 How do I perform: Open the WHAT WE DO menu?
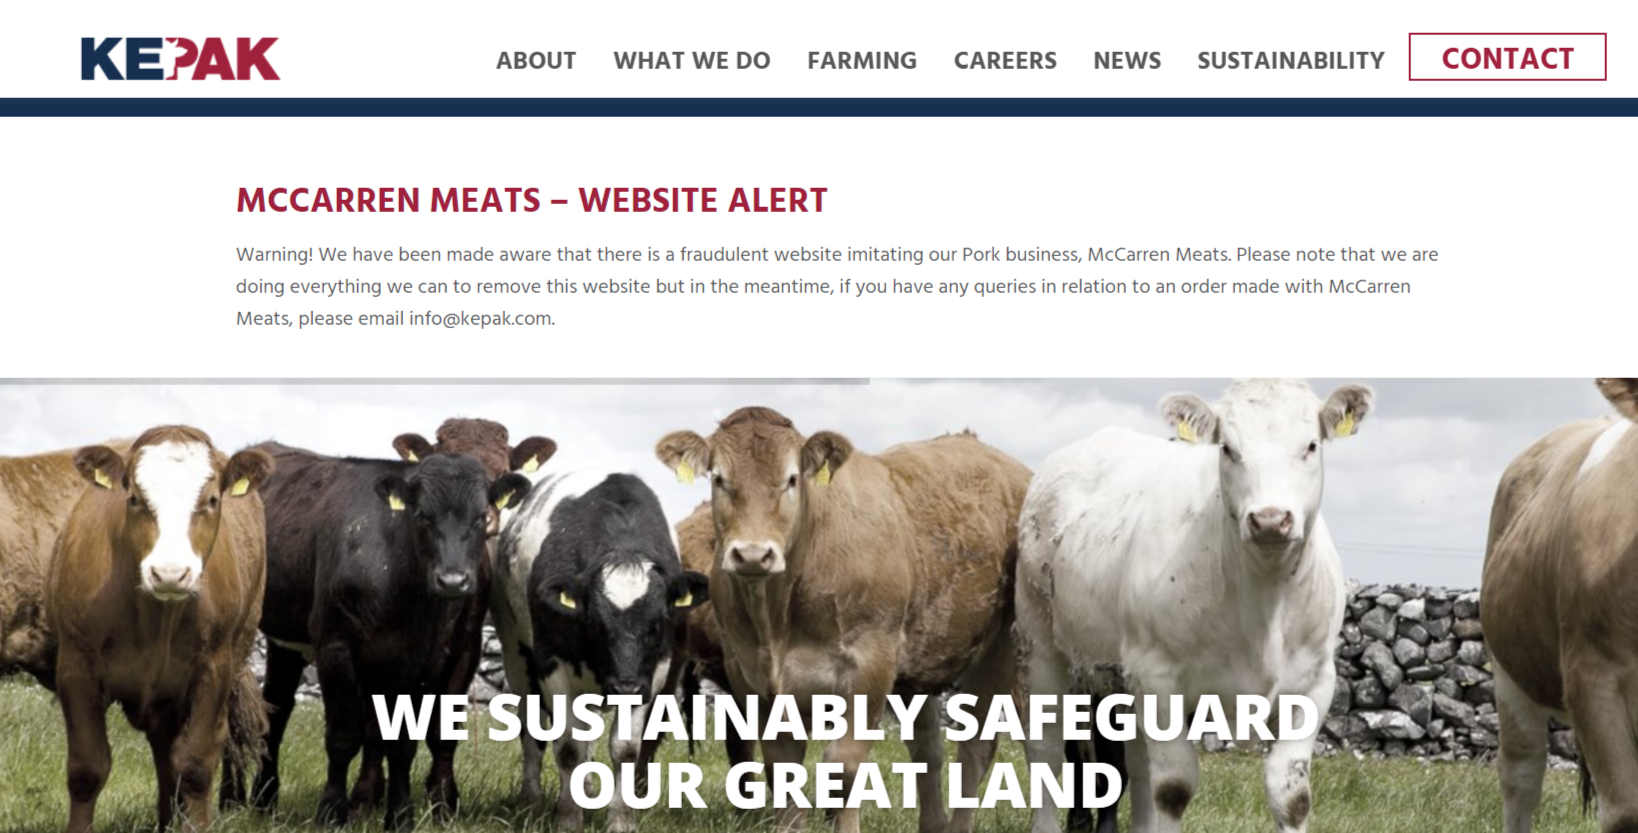(692, 61)
